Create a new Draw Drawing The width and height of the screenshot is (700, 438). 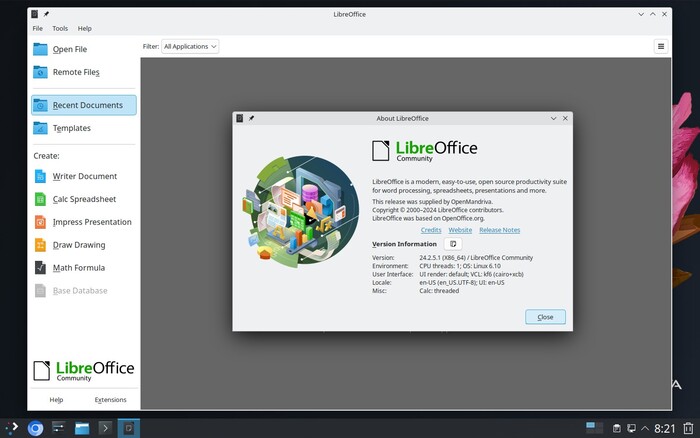tap(70, 245)
